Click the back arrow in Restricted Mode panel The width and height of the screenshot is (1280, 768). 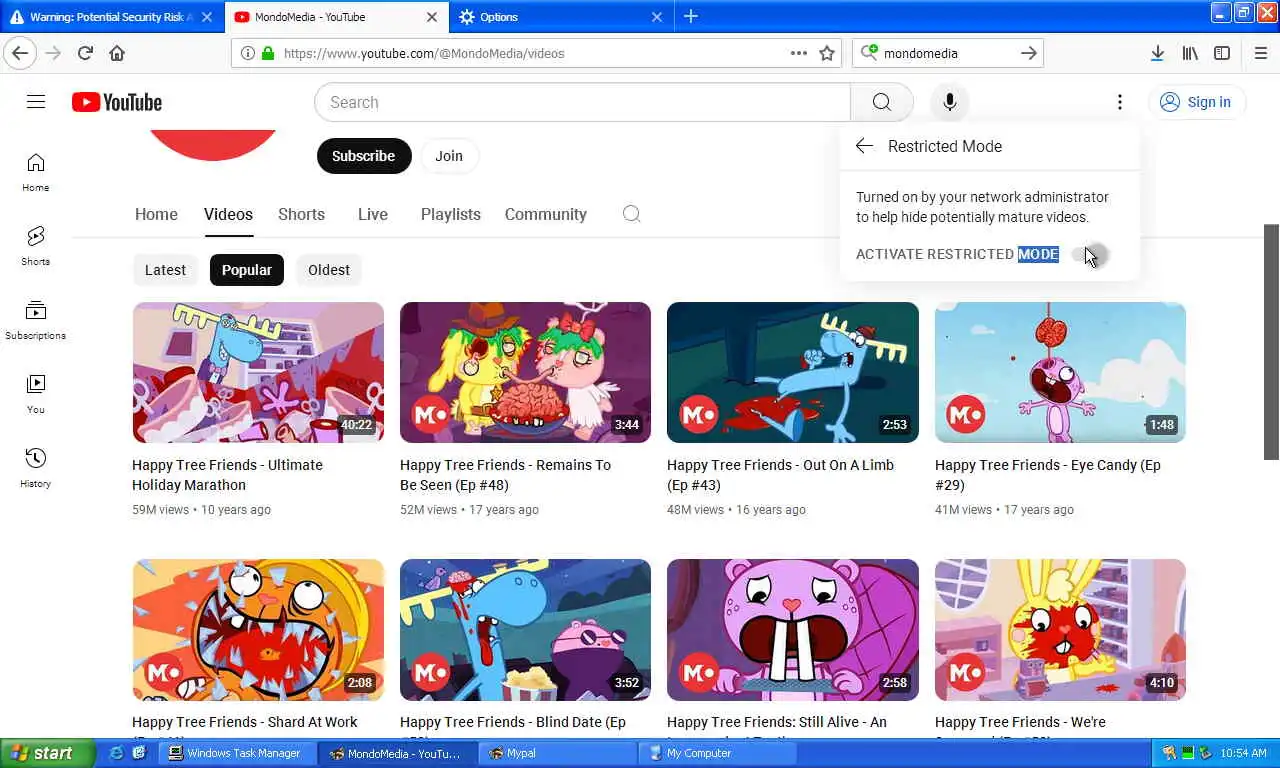[x=864, y=146]
